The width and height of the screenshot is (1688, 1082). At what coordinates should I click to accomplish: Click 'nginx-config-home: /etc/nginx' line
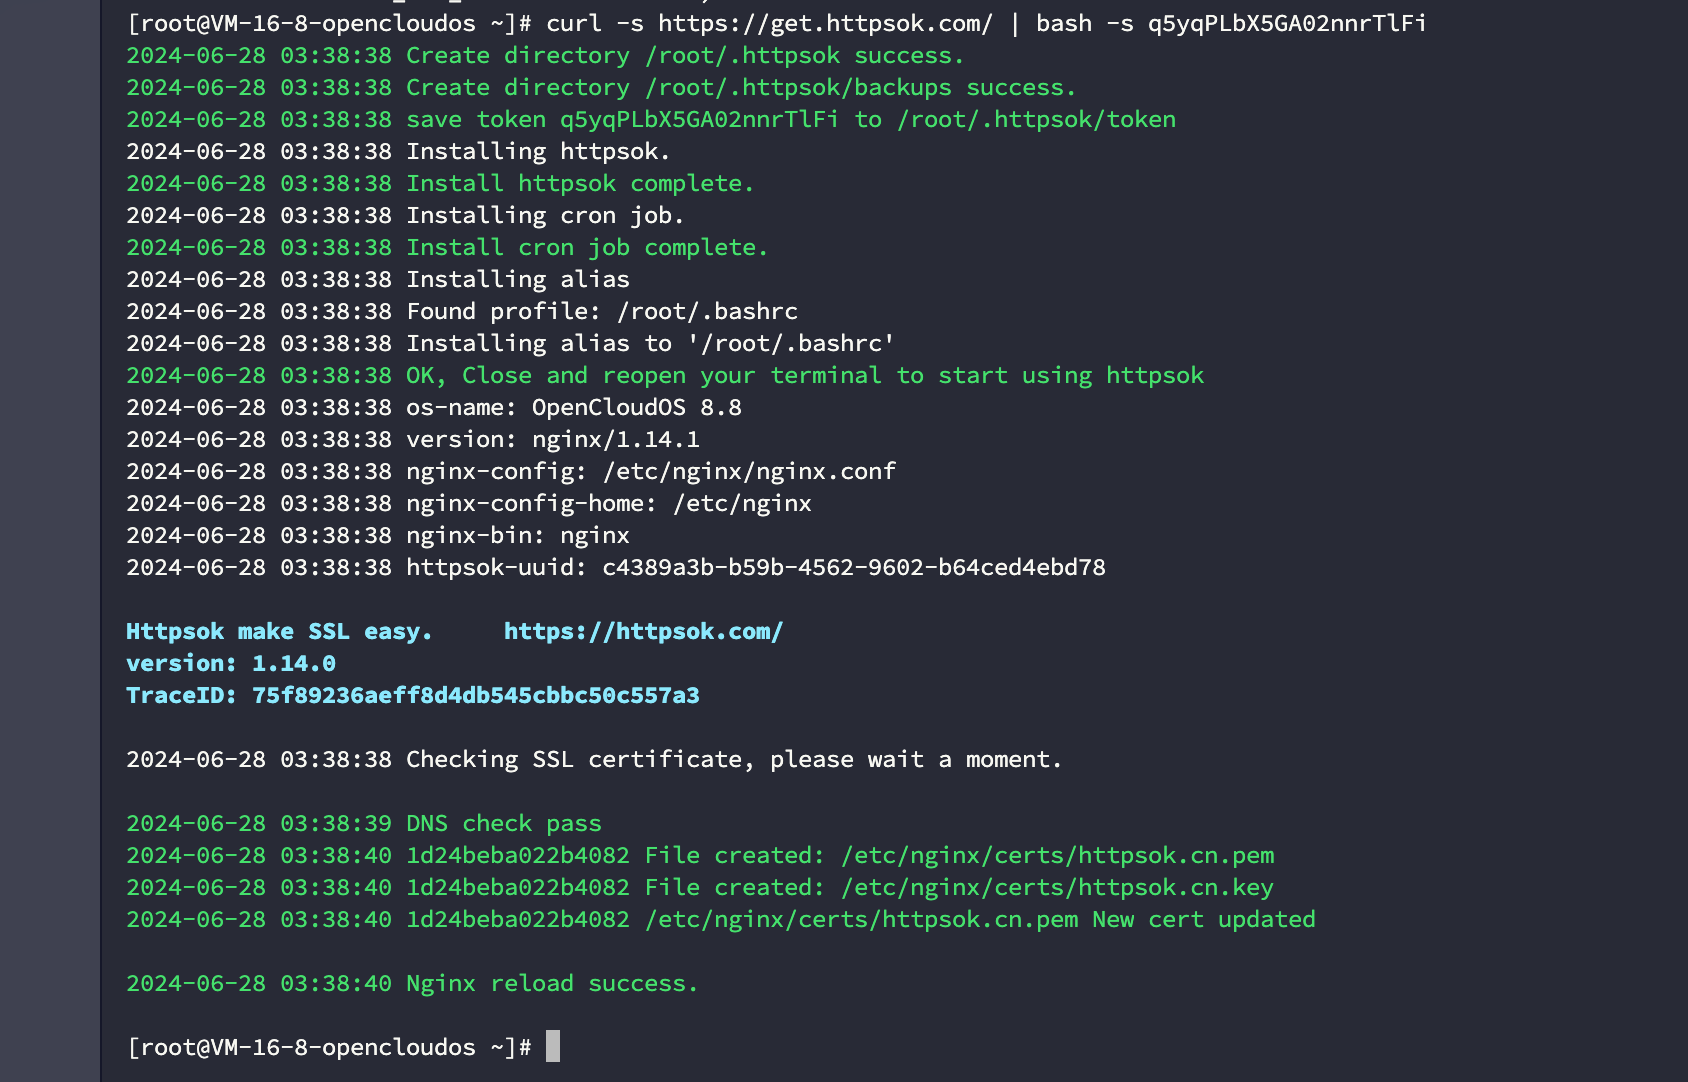click(469, 503)
